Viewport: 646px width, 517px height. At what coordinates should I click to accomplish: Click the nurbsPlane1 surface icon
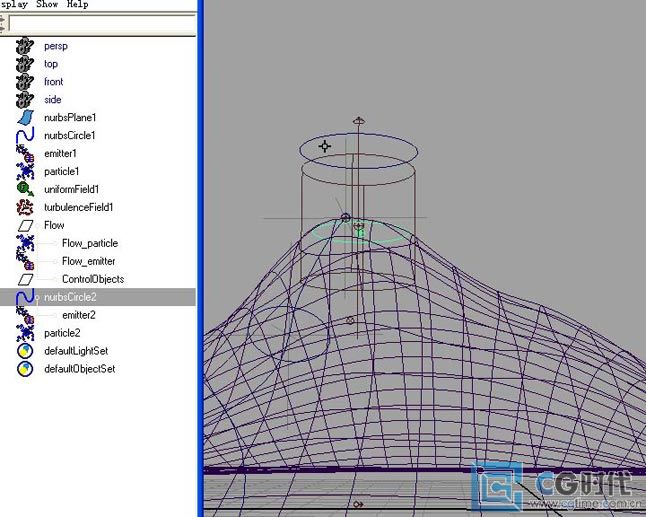click(25, 117)
